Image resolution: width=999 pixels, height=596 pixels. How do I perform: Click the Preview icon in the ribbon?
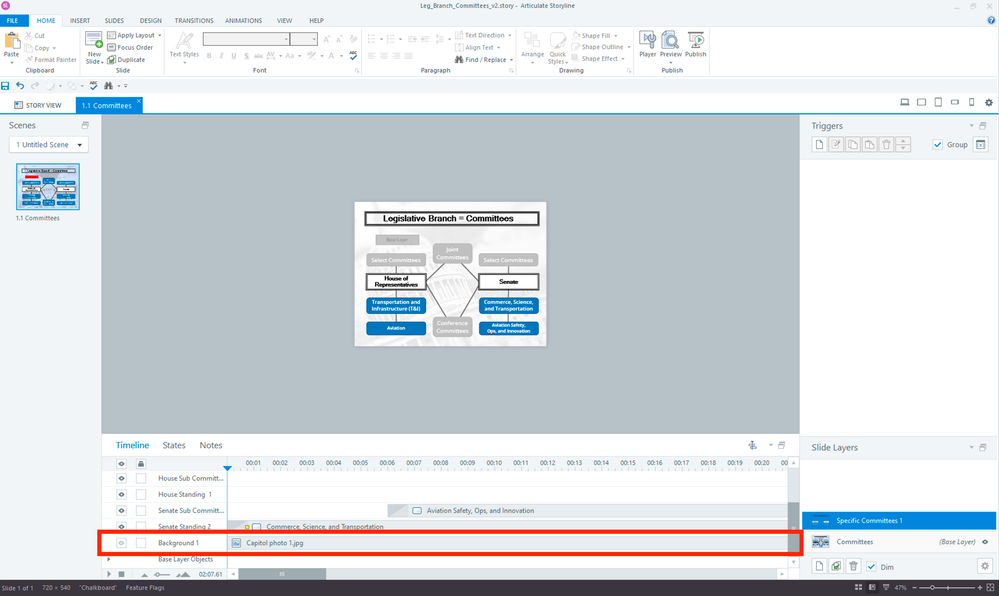click(x=670, y=42)
